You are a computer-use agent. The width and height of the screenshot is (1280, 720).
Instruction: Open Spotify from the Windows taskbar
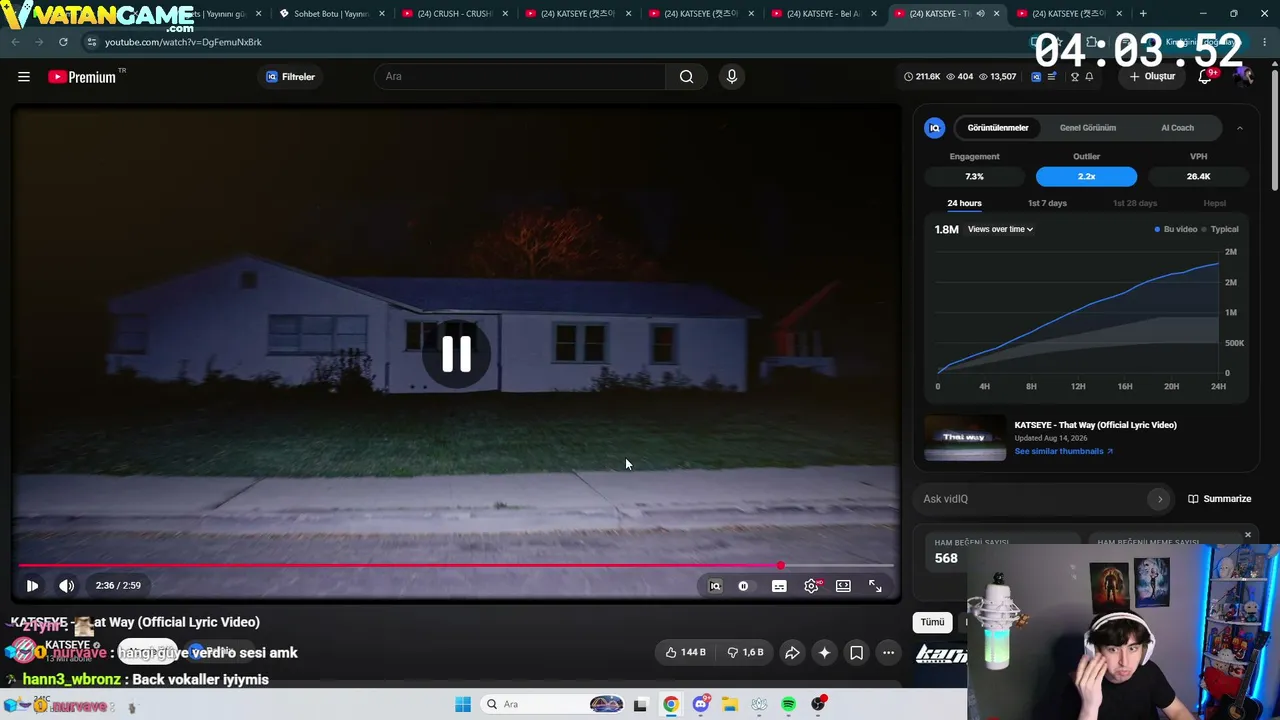click(788, 704)
